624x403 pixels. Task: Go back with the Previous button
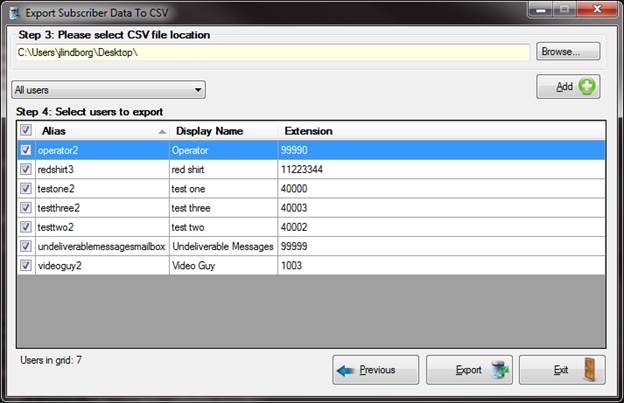(376, 370)
